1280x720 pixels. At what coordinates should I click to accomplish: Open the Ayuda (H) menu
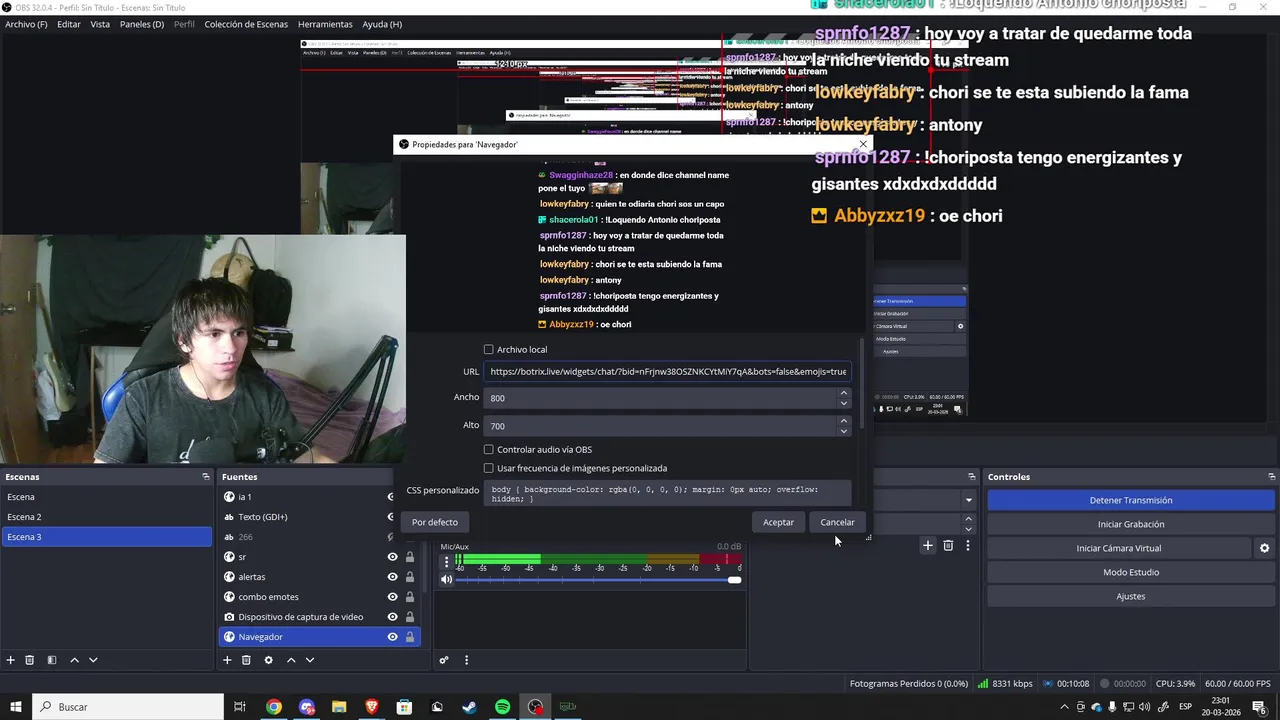[382, 24]
